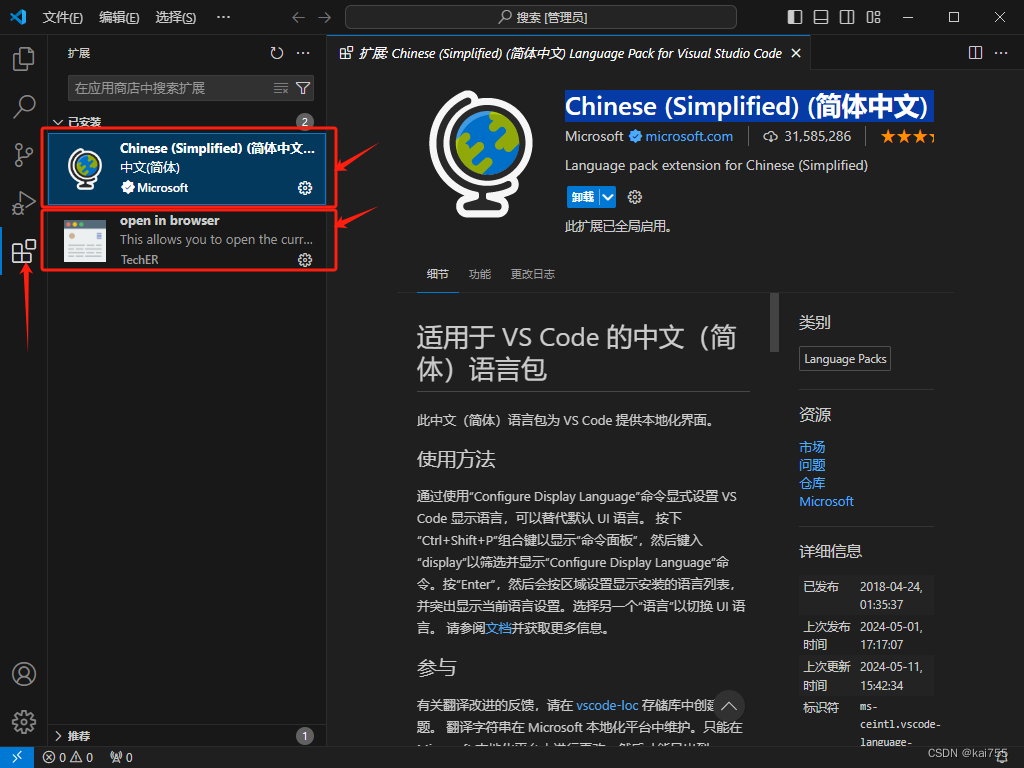This screenshot has height=768, width=1024.
Task: Click the readme vertical scrollbar thumb
Action: 775,323
